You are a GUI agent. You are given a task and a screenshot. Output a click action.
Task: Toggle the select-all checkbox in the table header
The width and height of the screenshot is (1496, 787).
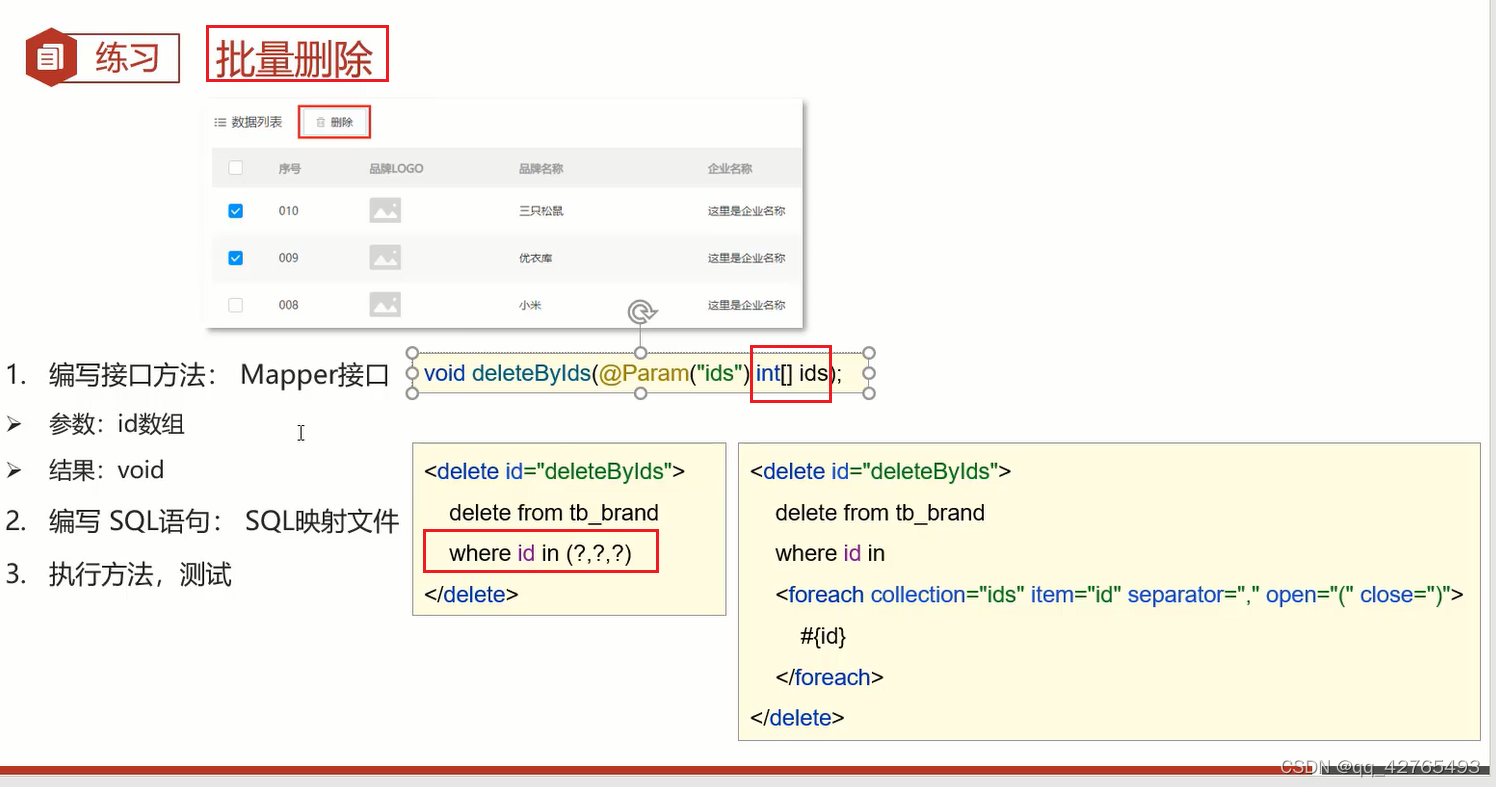pos(236,168)
